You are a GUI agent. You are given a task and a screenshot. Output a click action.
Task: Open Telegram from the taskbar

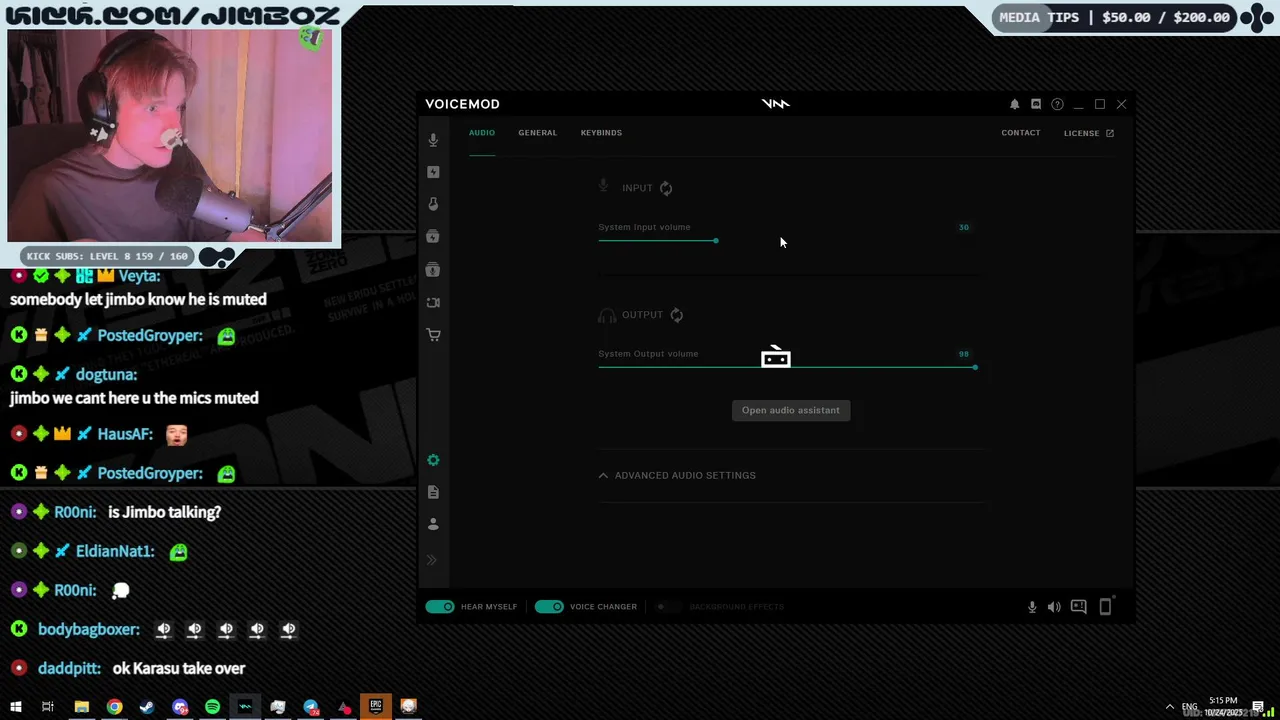310,707
